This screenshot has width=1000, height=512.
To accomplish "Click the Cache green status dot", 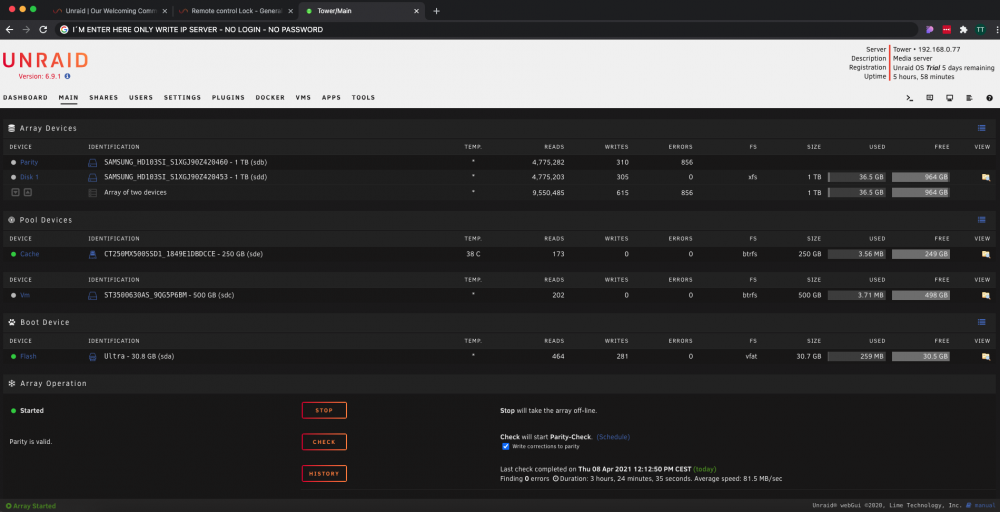I will pos(13,254).
